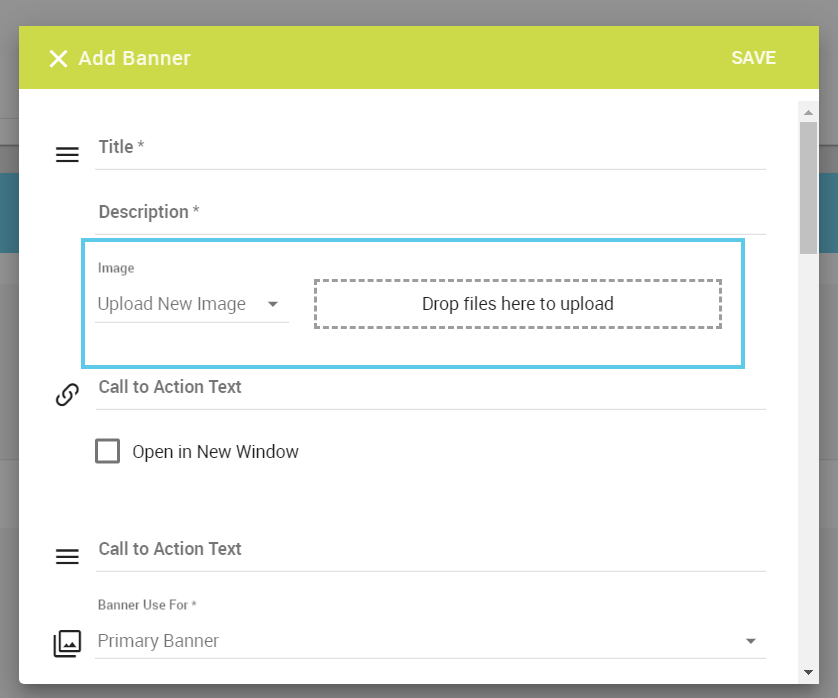Click the vertical scrollbar thumb
This screenshot has height=698, width=838.
tap(808, 188)
